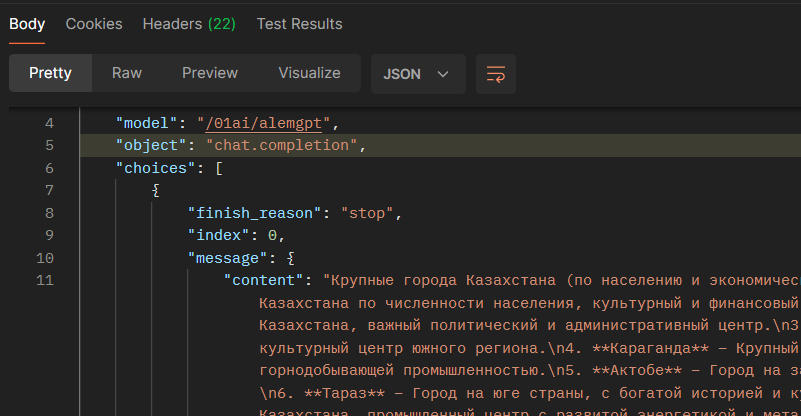Select the Pretty view mode
The image size is (801, 416).
(x=50, y=73)
